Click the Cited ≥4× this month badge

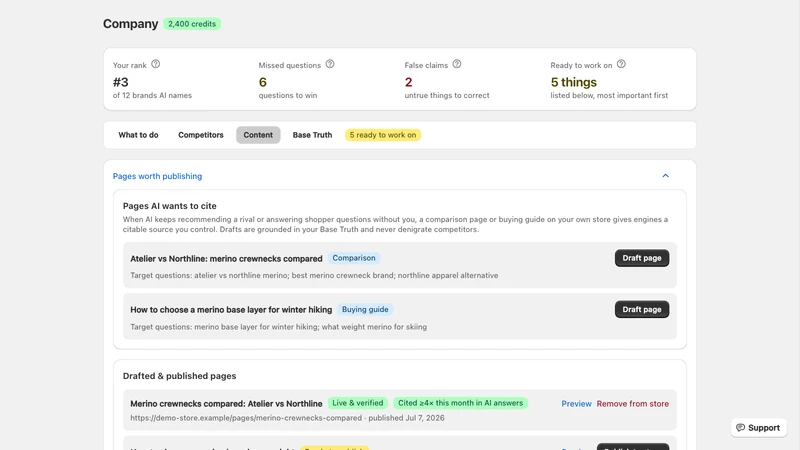point(461,403)
